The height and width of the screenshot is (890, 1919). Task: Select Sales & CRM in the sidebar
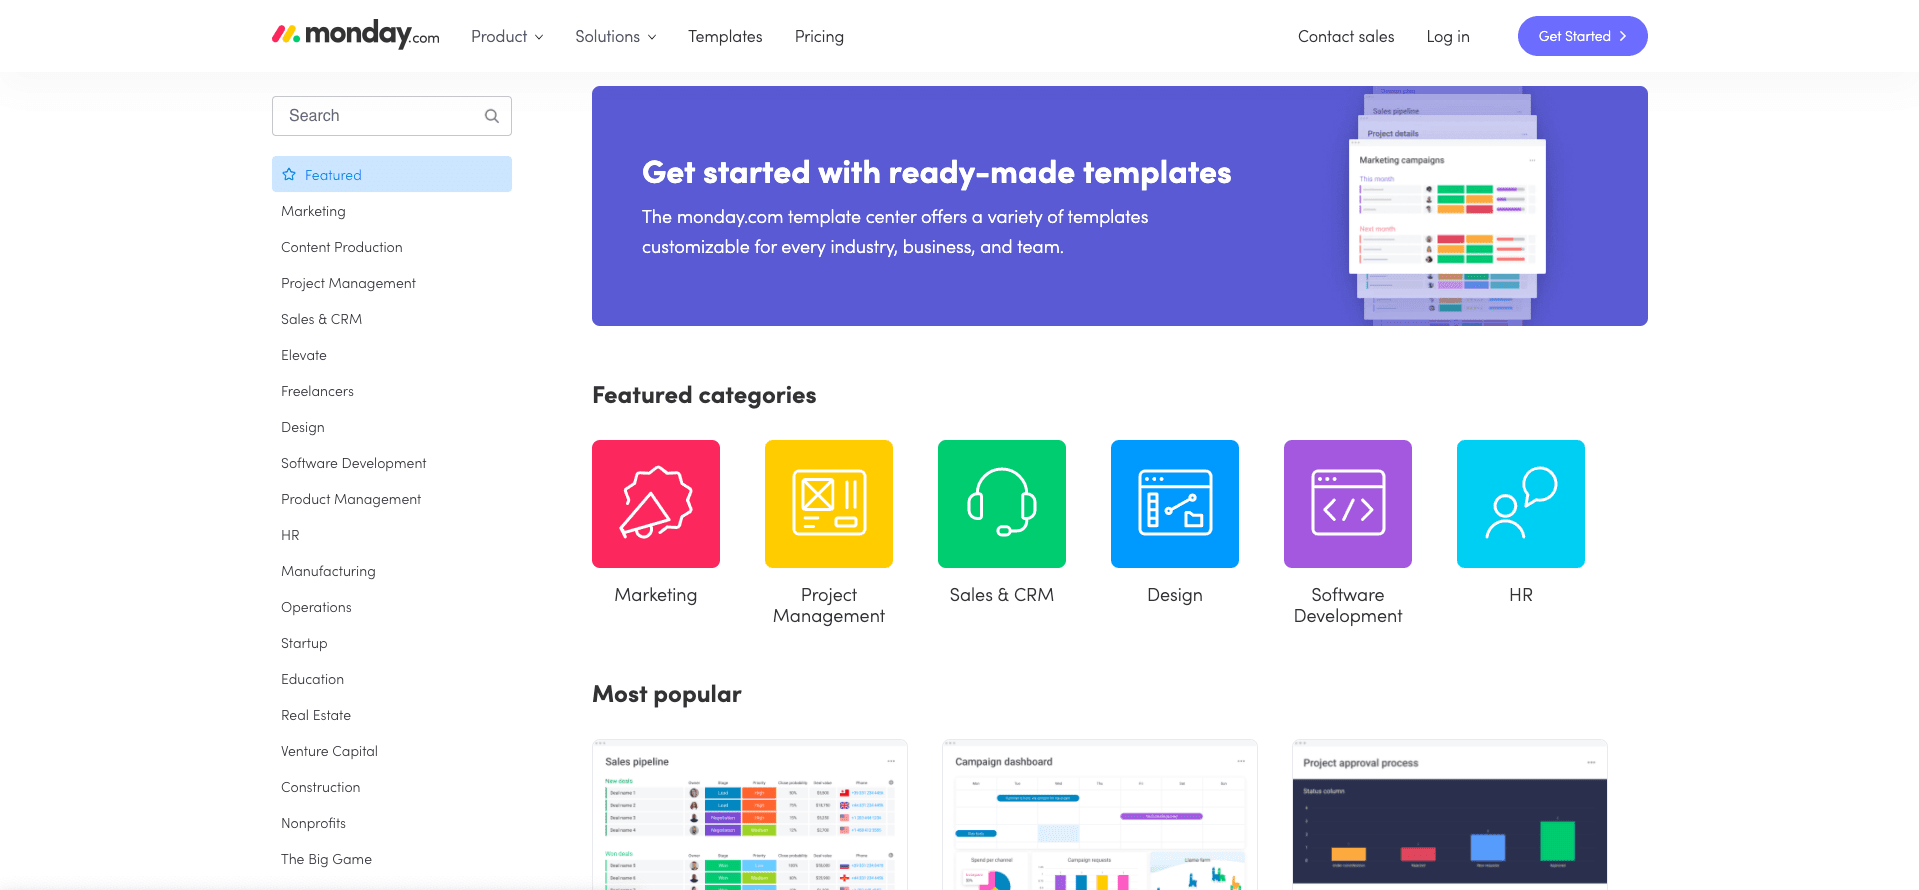pyautogui.click(x=321, y=319)
